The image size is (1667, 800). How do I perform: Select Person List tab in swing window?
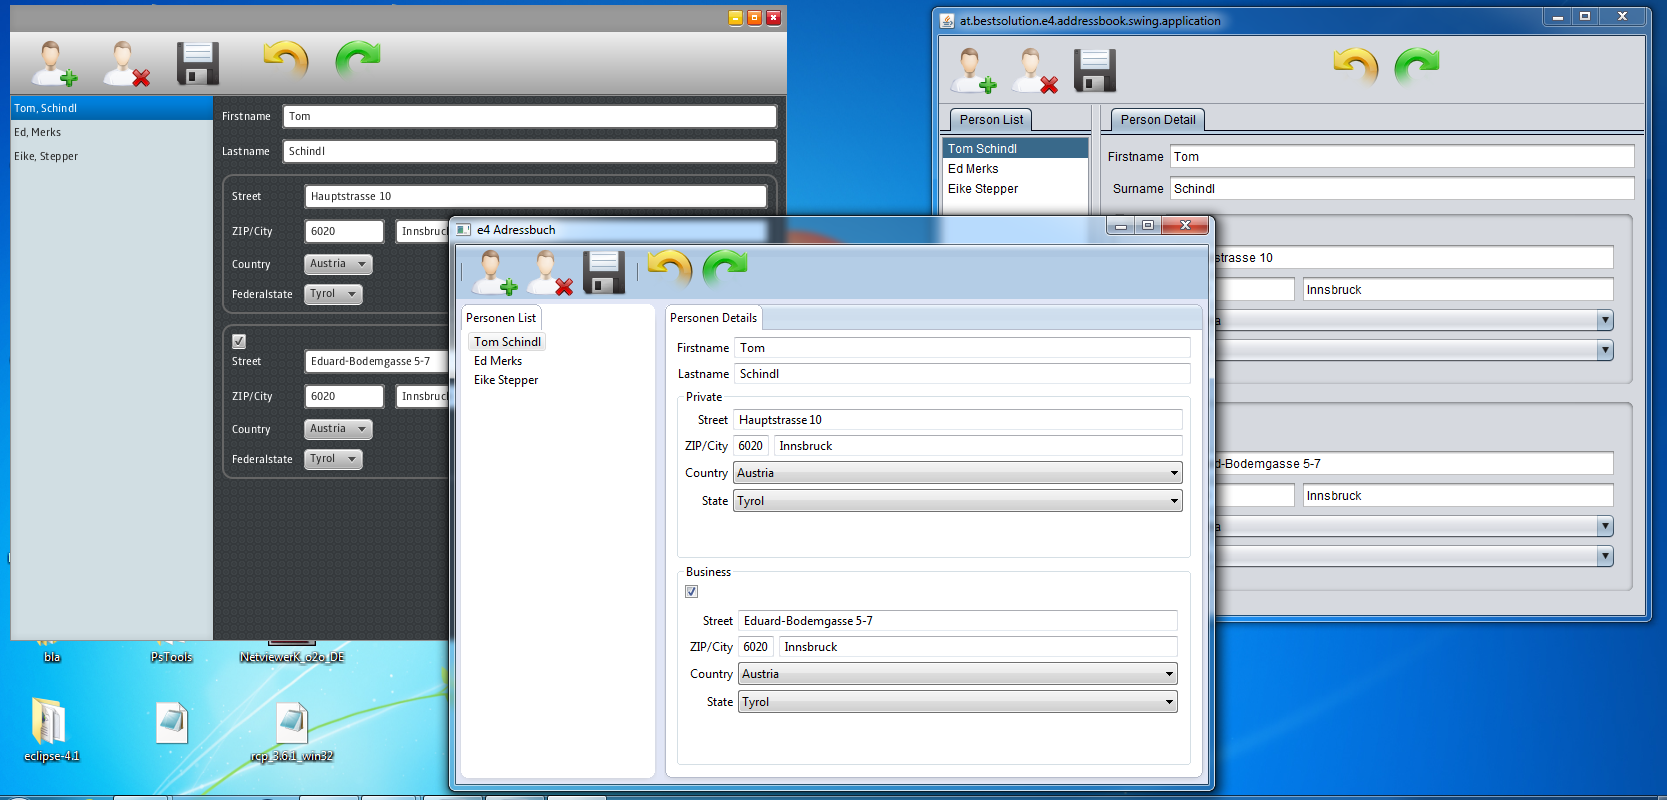click(x=991, y=120)
